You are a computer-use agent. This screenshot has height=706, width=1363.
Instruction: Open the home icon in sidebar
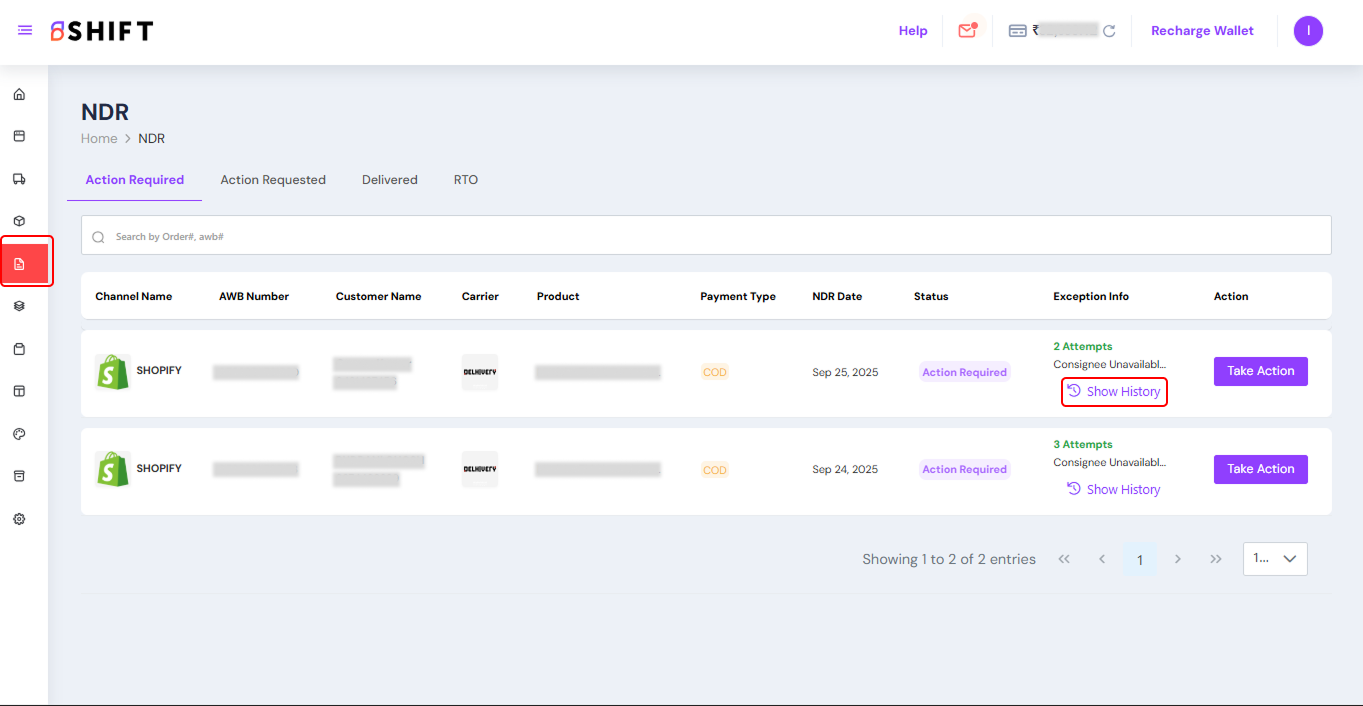pos(19,95)
